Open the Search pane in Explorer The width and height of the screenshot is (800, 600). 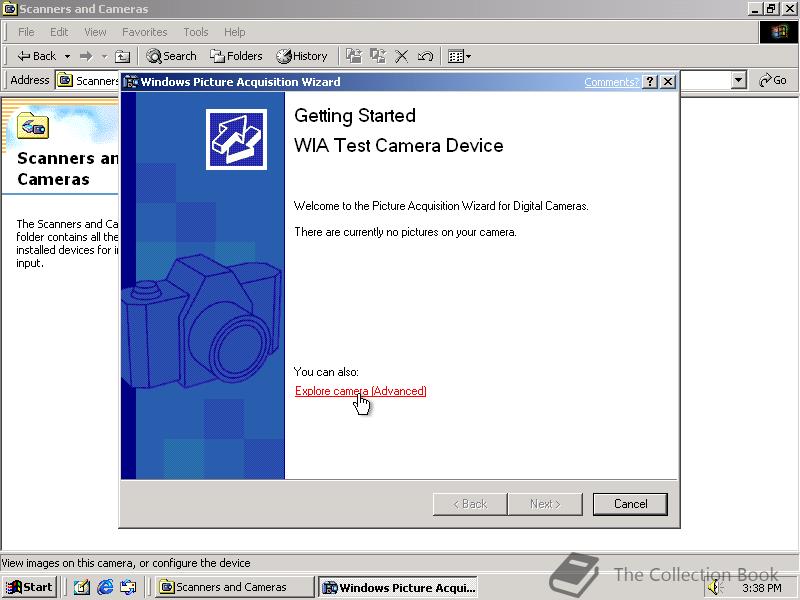click(x=171, y=56)
